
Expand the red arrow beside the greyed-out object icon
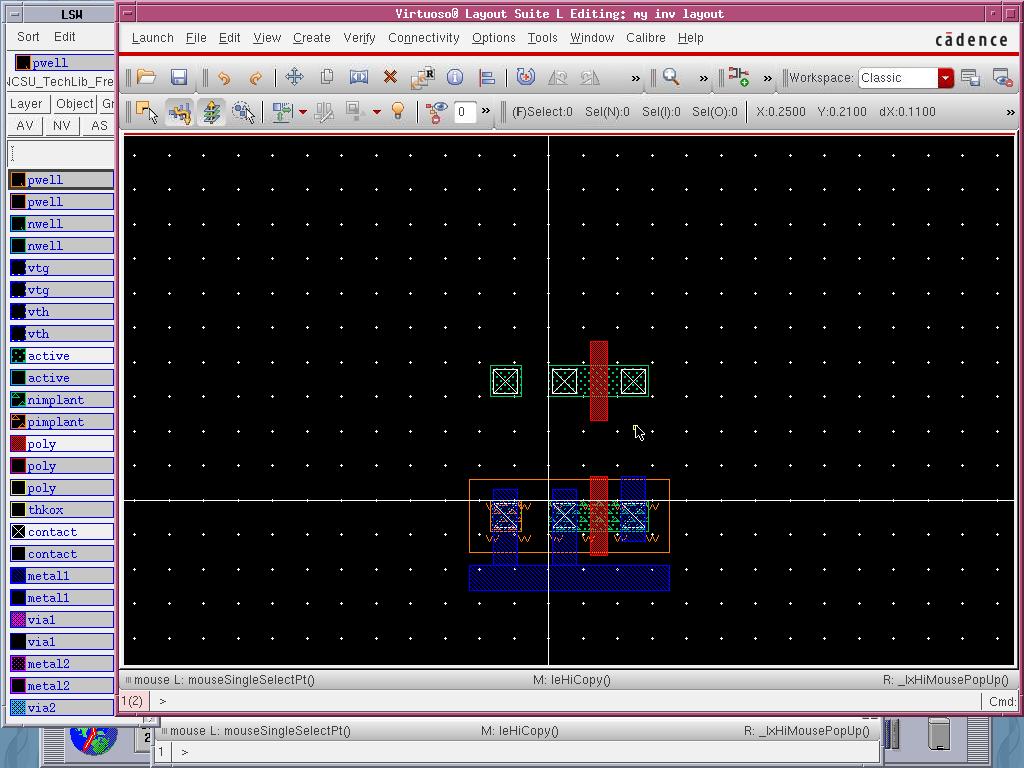(377, 112)
